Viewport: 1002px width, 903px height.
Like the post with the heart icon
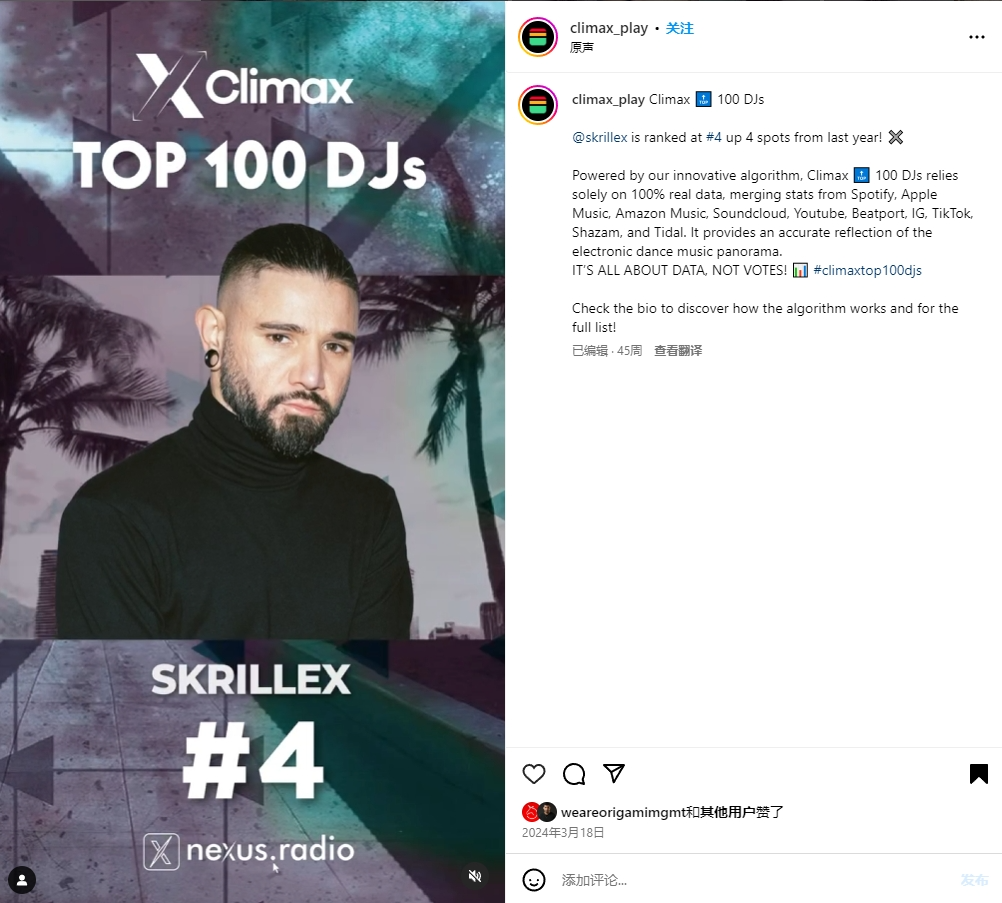[x=534, y=774]
